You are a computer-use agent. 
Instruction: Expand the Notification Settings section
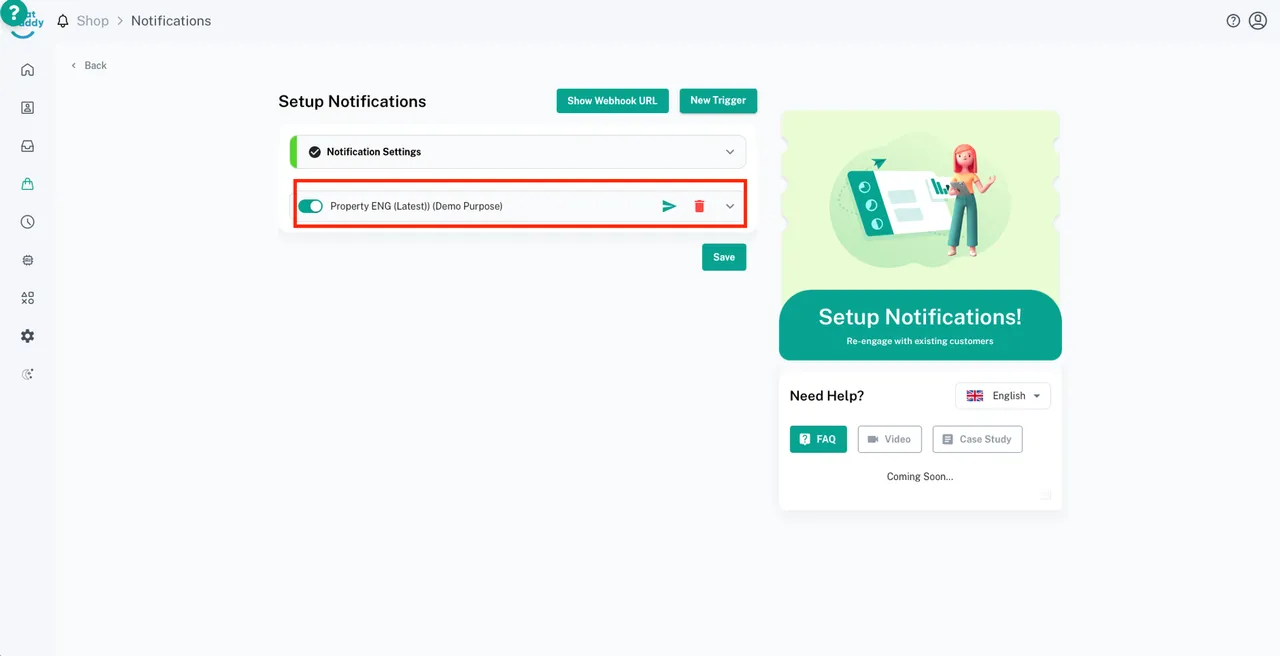coord(730,152)
